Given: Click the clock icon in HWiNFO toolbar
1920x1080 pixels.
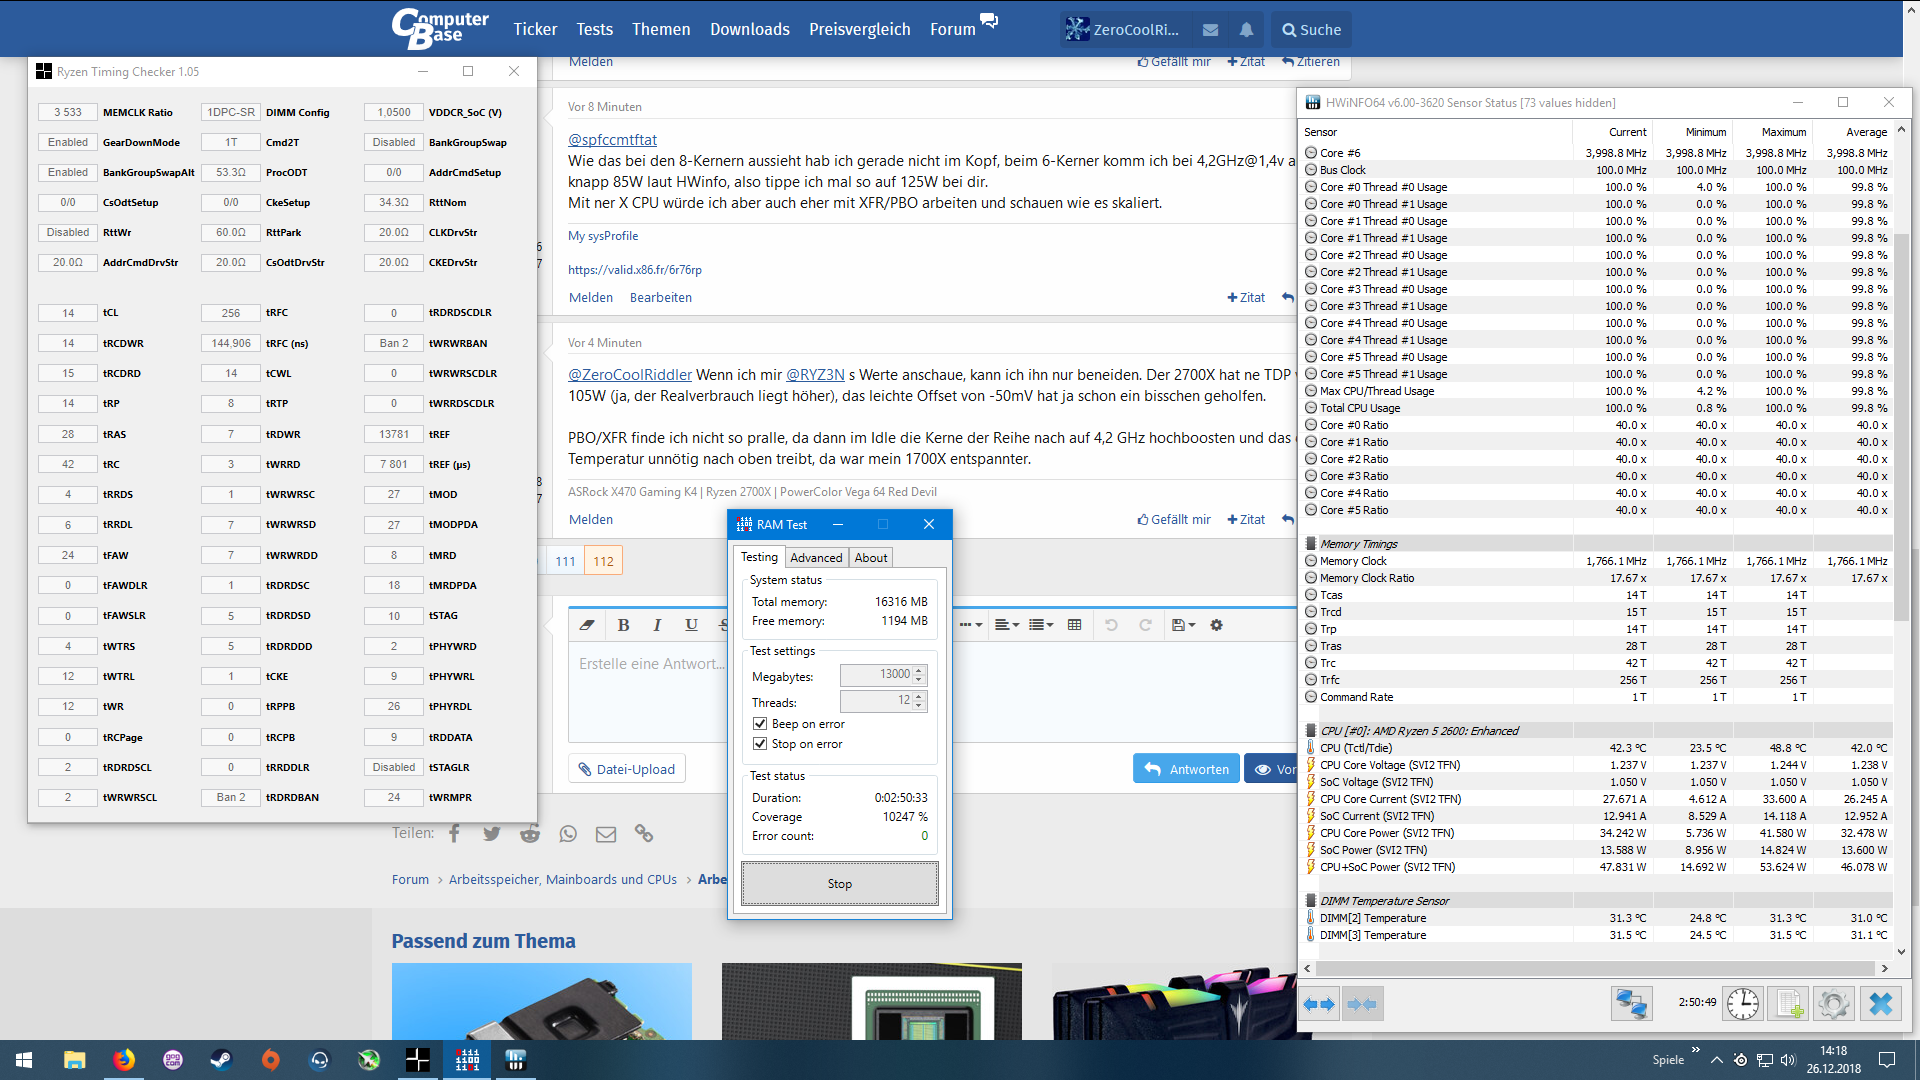Looking at the screenshot, I should click(1744, 1003).
